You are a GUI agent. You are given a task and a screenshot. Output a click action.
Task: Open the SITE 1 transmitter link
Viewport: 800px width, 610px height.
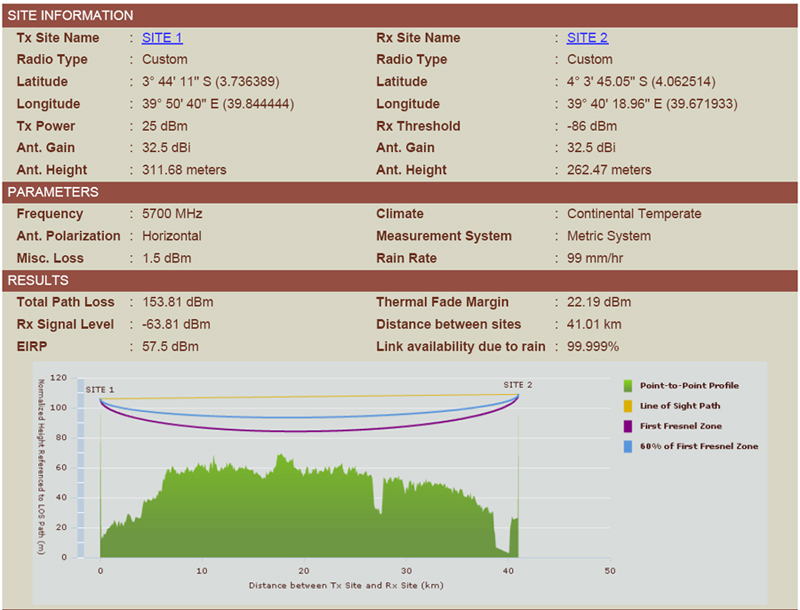tap(162, 38)
